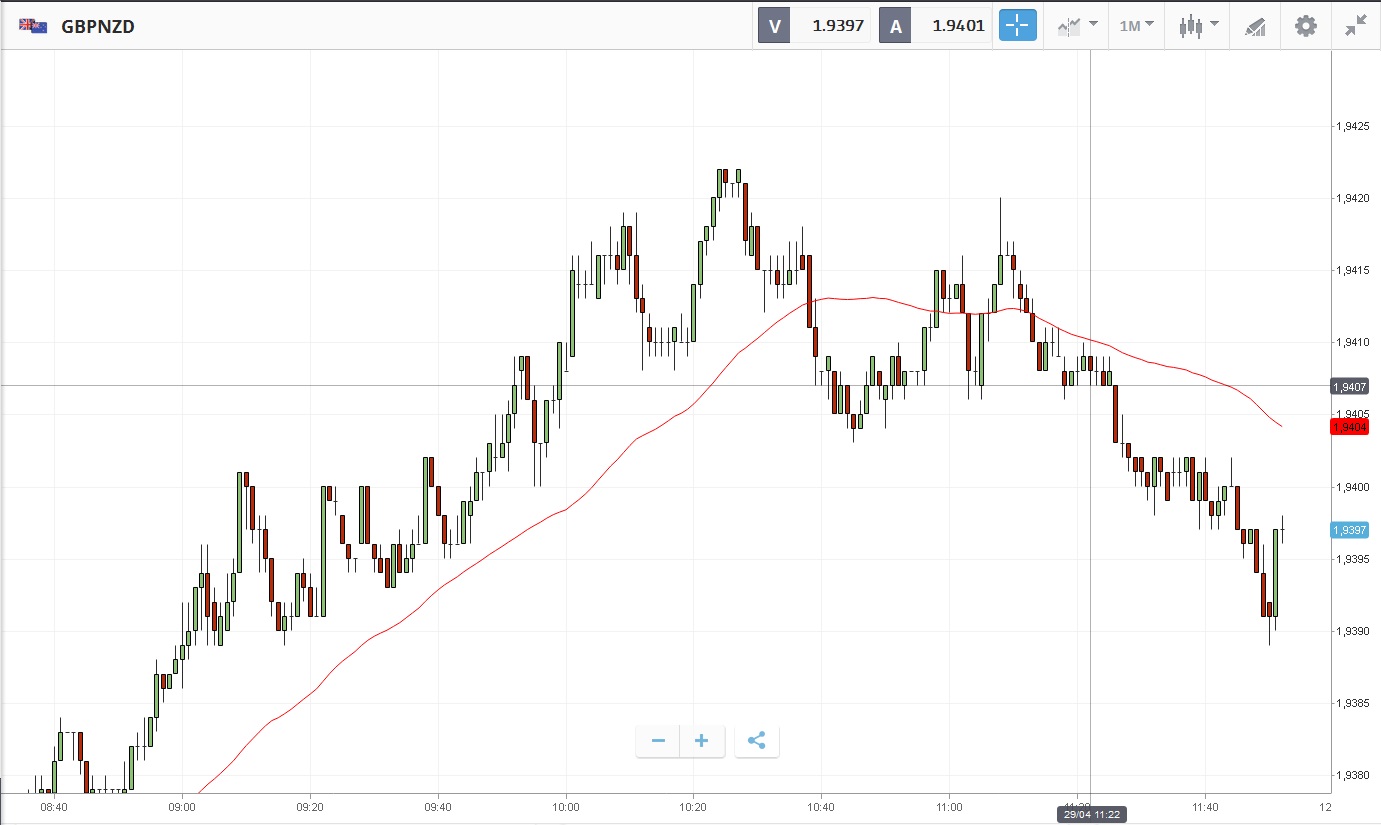This screenshot has height=825, width=1381.
Task: Select the GBPNZD symbol name
Action: coord(98,27)
